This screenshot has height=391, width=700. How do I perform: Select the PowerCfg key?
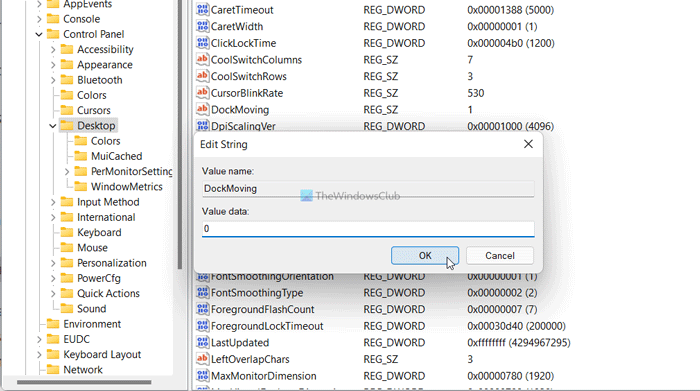99,278
